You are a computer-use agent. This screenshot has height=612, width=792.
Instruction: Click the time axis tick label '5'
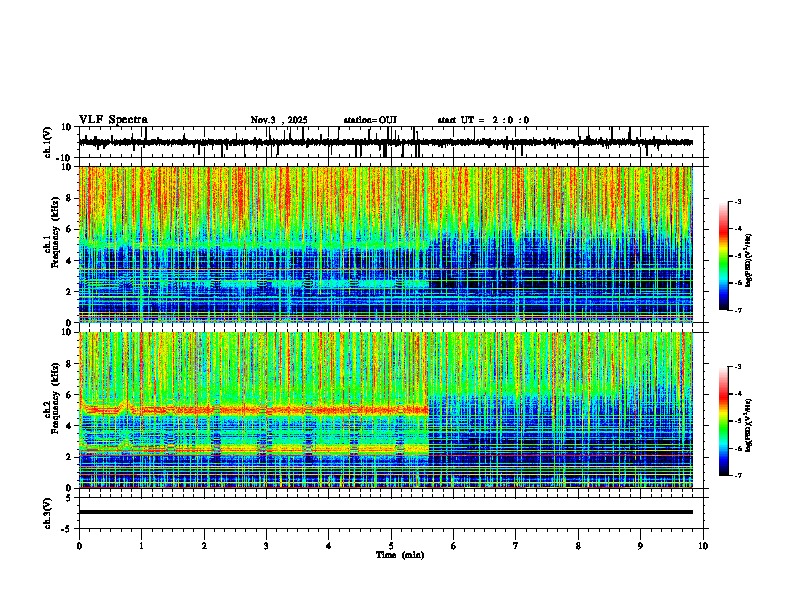391,546
